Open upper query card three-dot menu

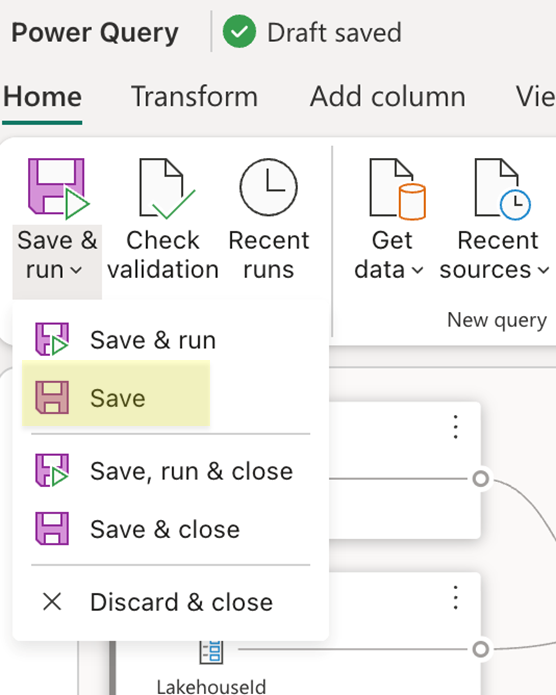click(455, 427)
